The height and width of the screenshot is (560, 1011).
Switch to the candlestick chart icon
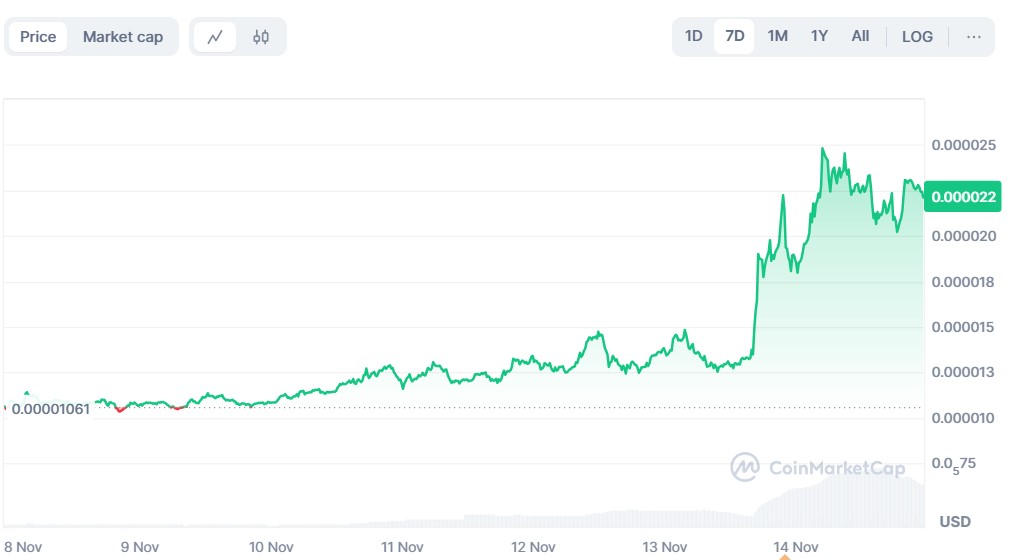pos(261,37)
